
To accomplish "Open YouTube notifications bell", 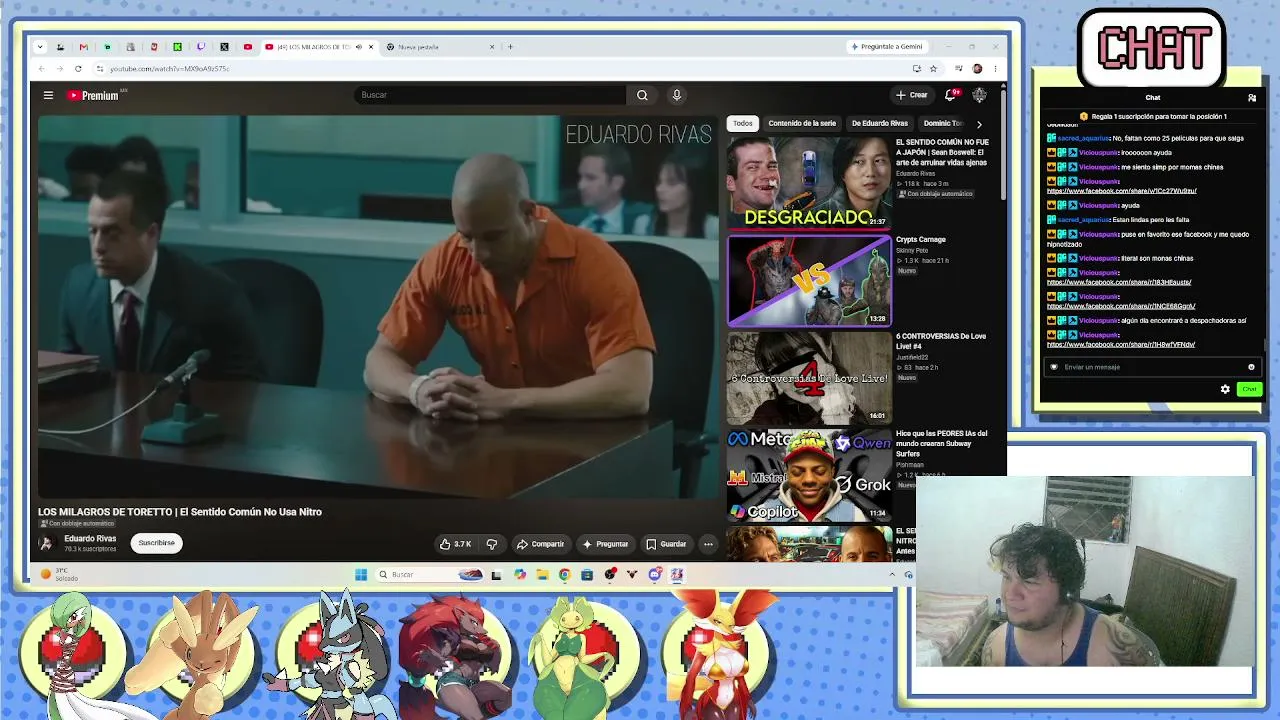I will [951, 95].
